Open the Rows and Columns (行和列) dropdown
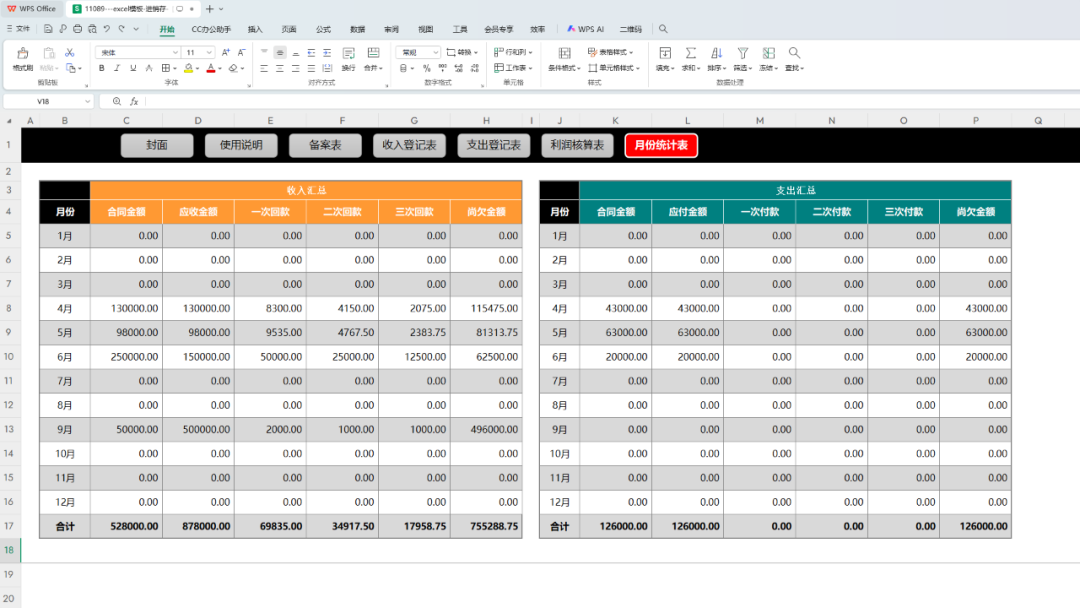Screen dimensions: 1080x608 tap(513, 52)
